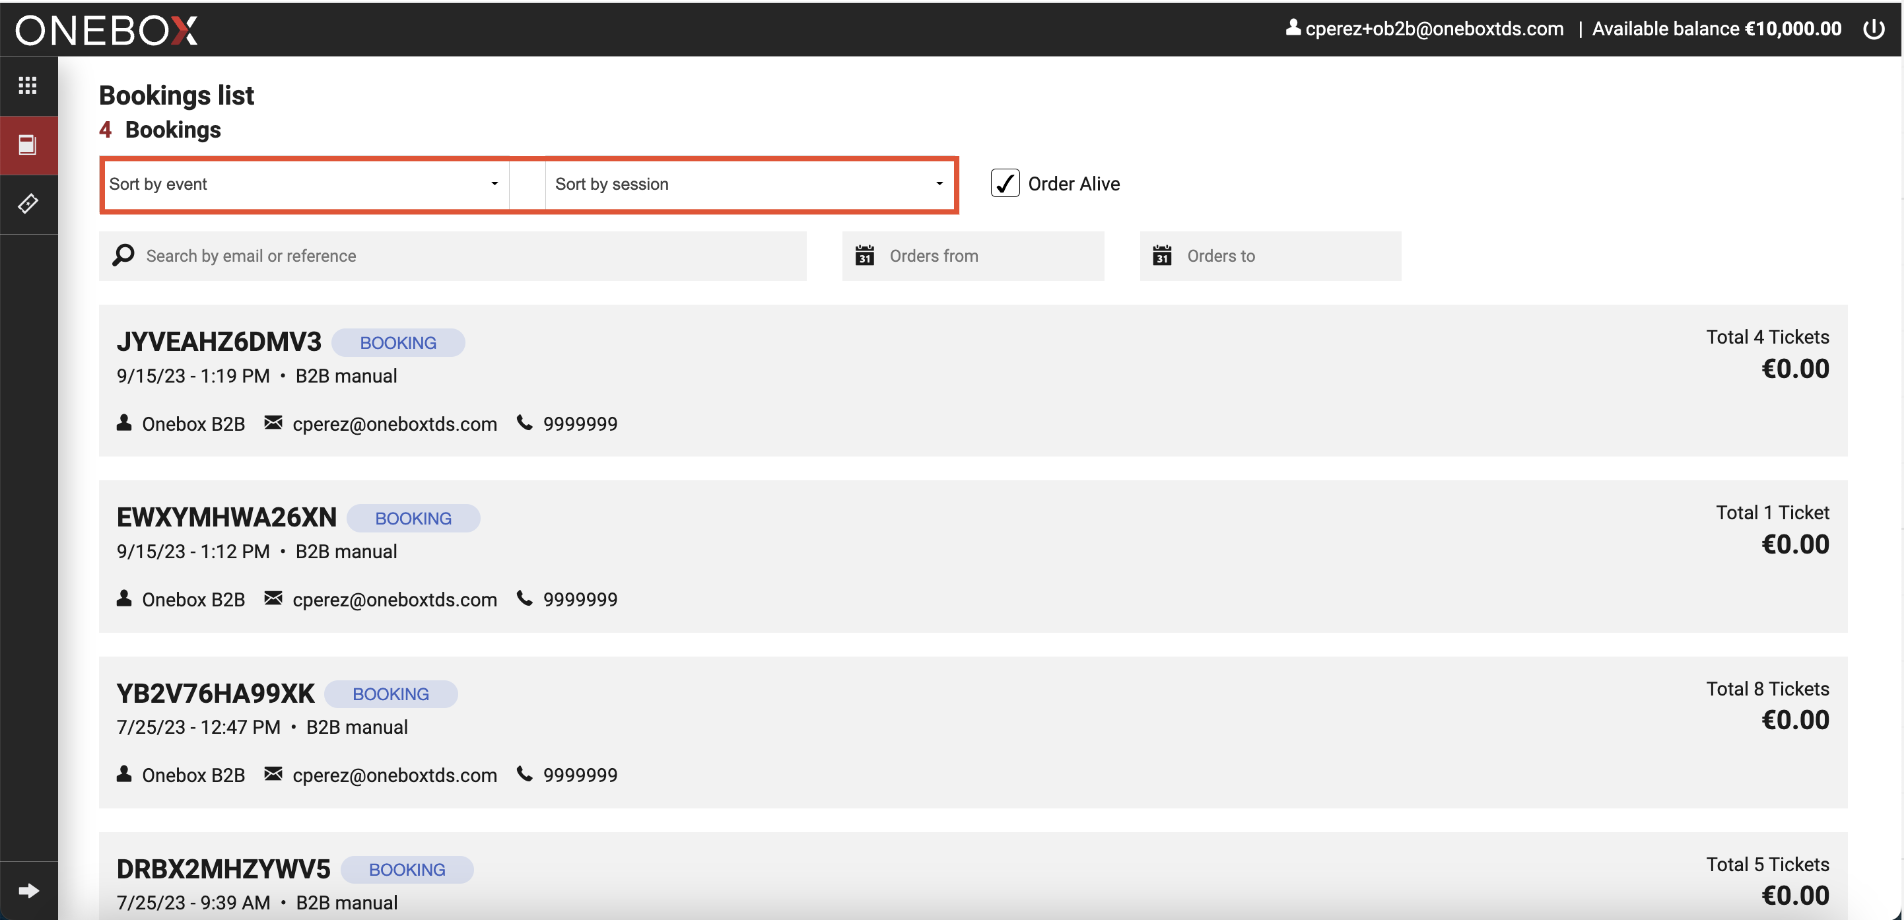The height and width of the screenshot is (920, 1904).
Task: Click phone number 9999999 in YB2V76HA99XK booking
Action: [580, 775]
